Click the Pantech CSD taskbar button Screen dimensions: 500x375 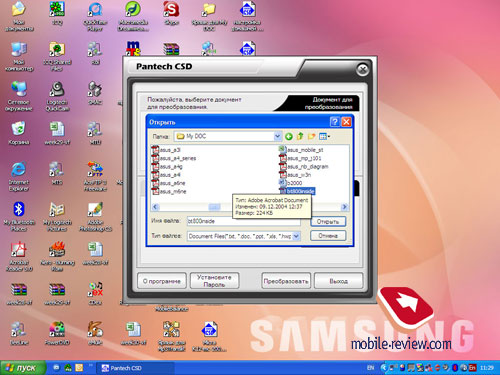tap(135, 368)
